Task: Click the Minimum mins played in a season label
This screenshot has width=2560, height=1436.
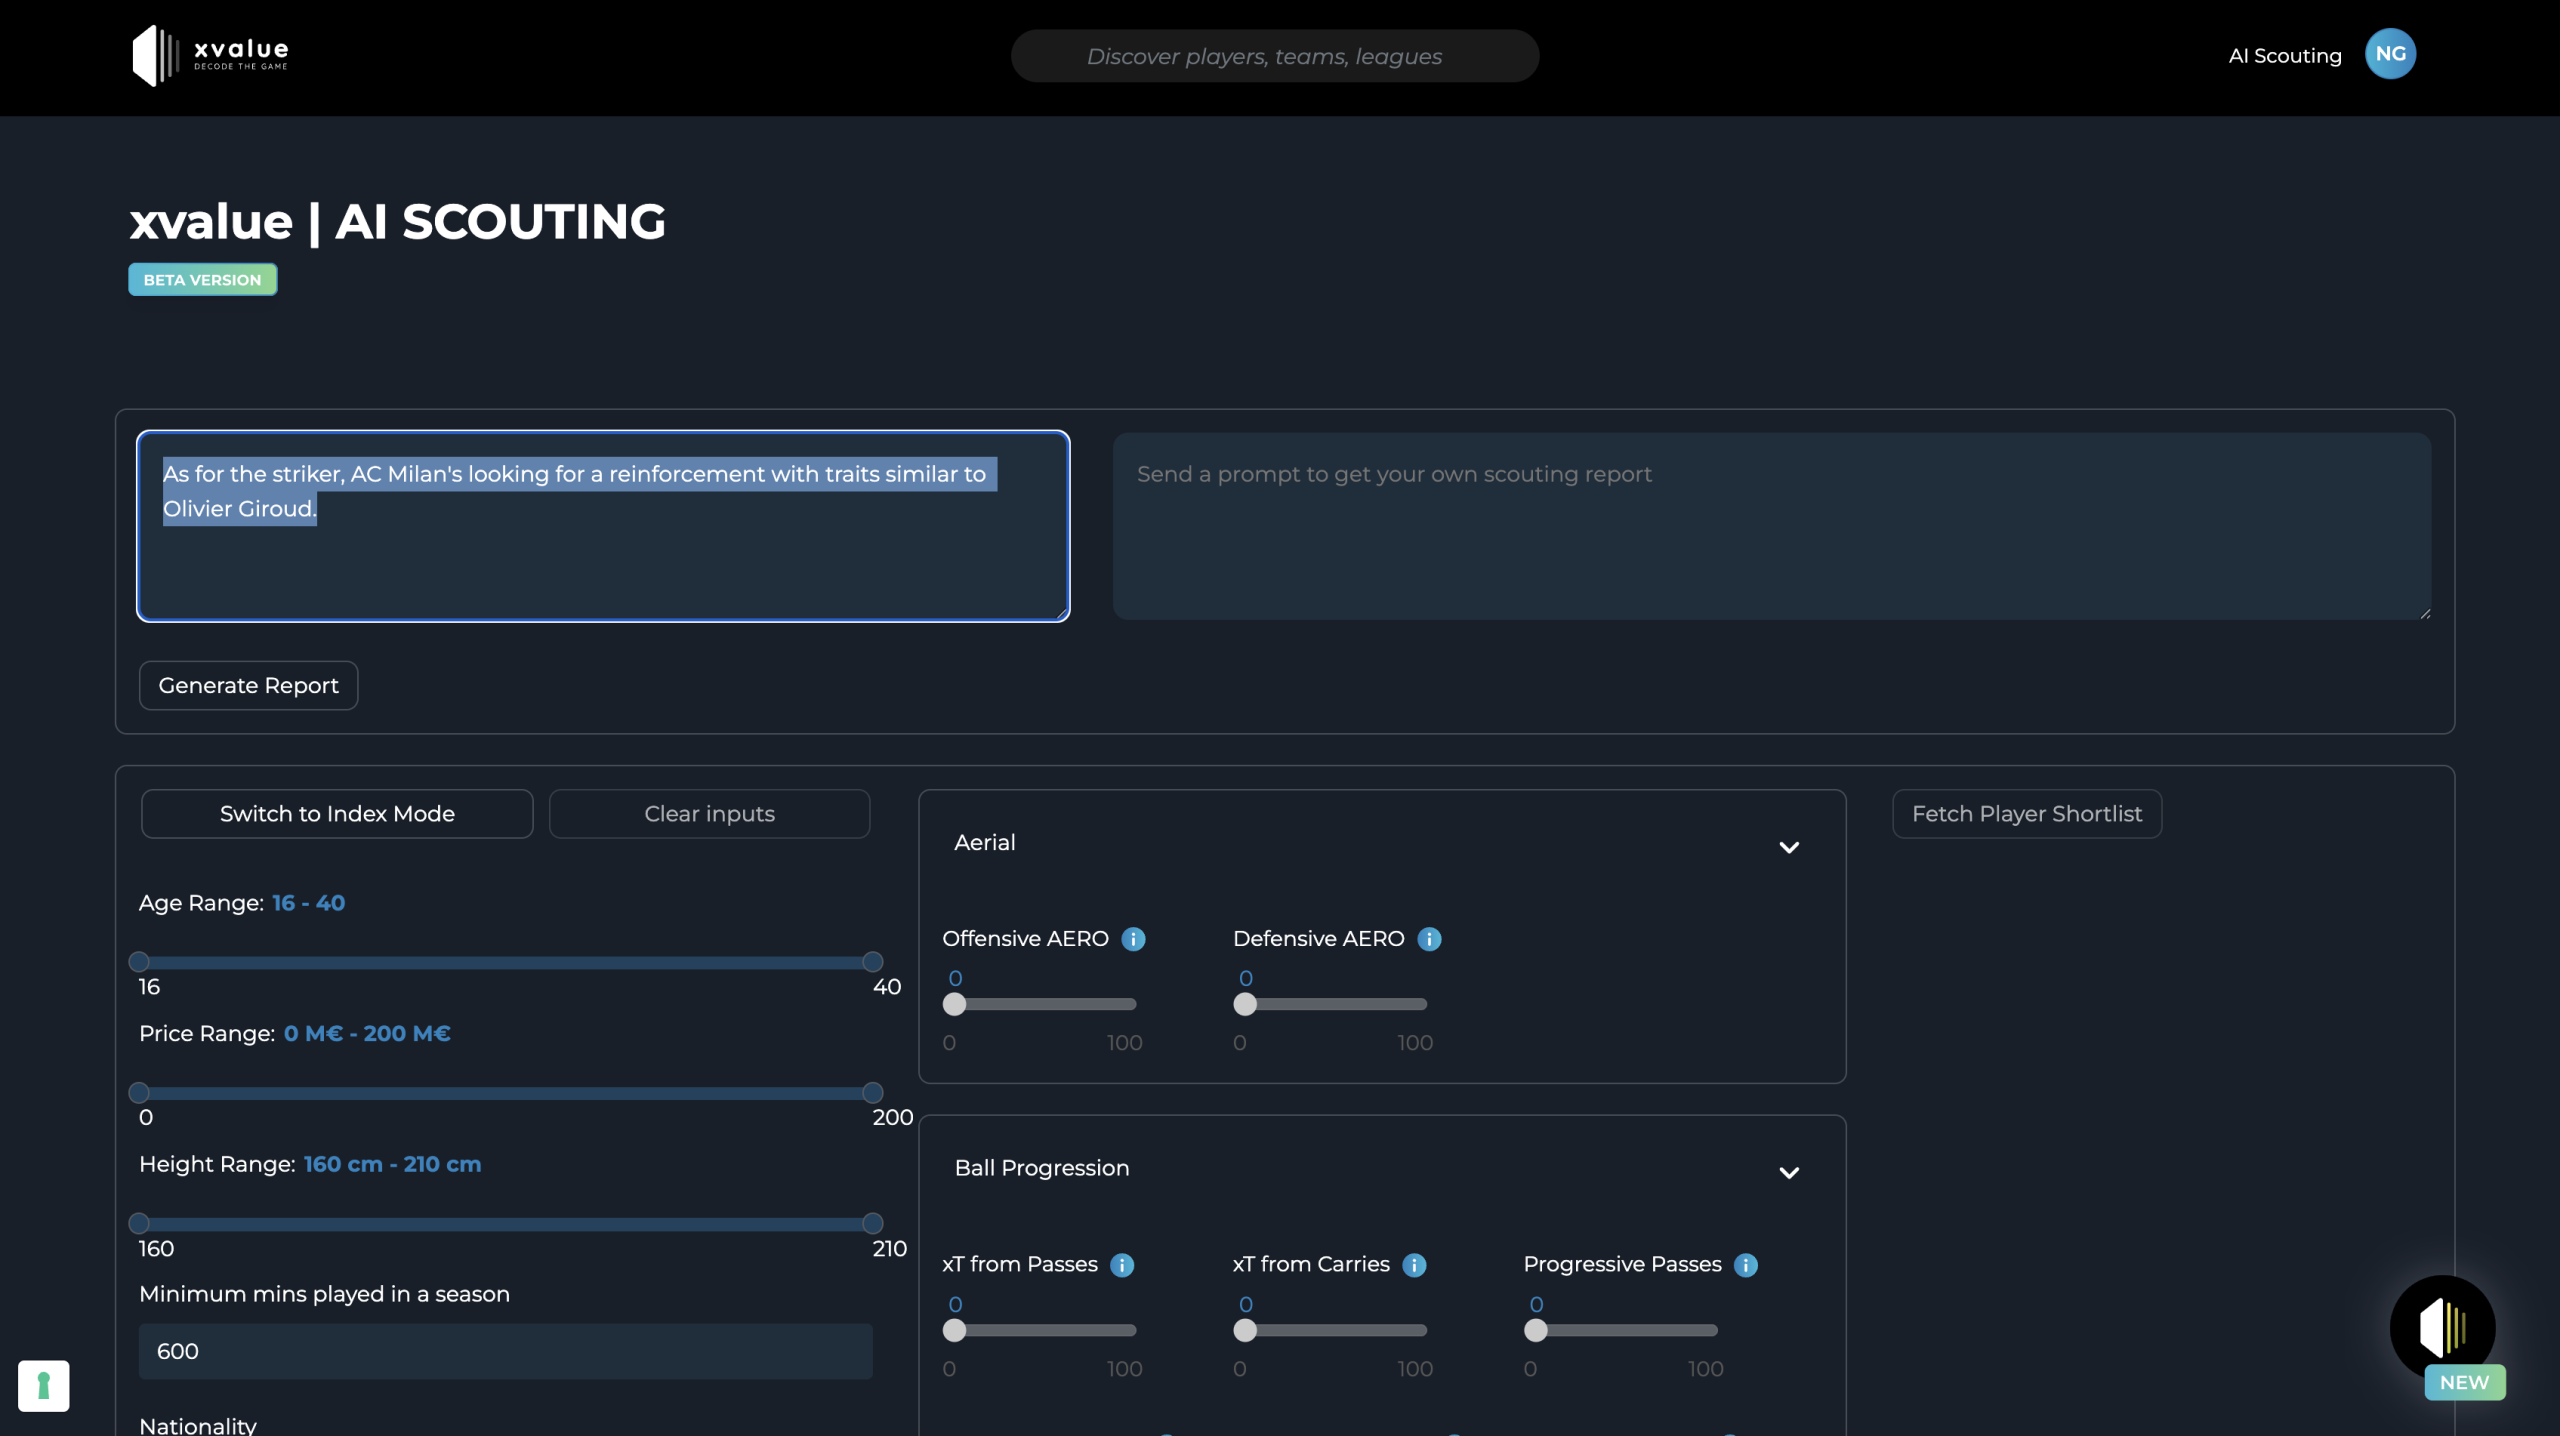Action: pyautogui.click(x=324, y=1294)
